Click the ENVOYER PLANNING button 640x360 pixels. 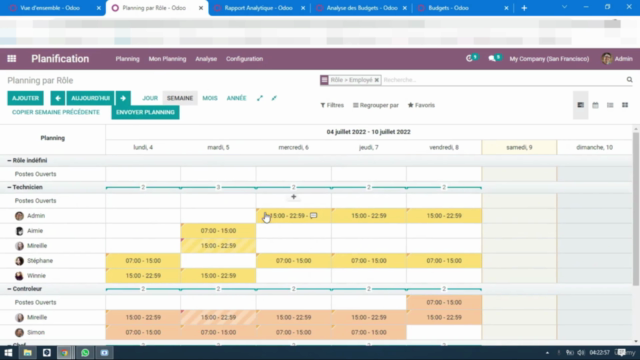pyautogui.click(x=145, y=112)
